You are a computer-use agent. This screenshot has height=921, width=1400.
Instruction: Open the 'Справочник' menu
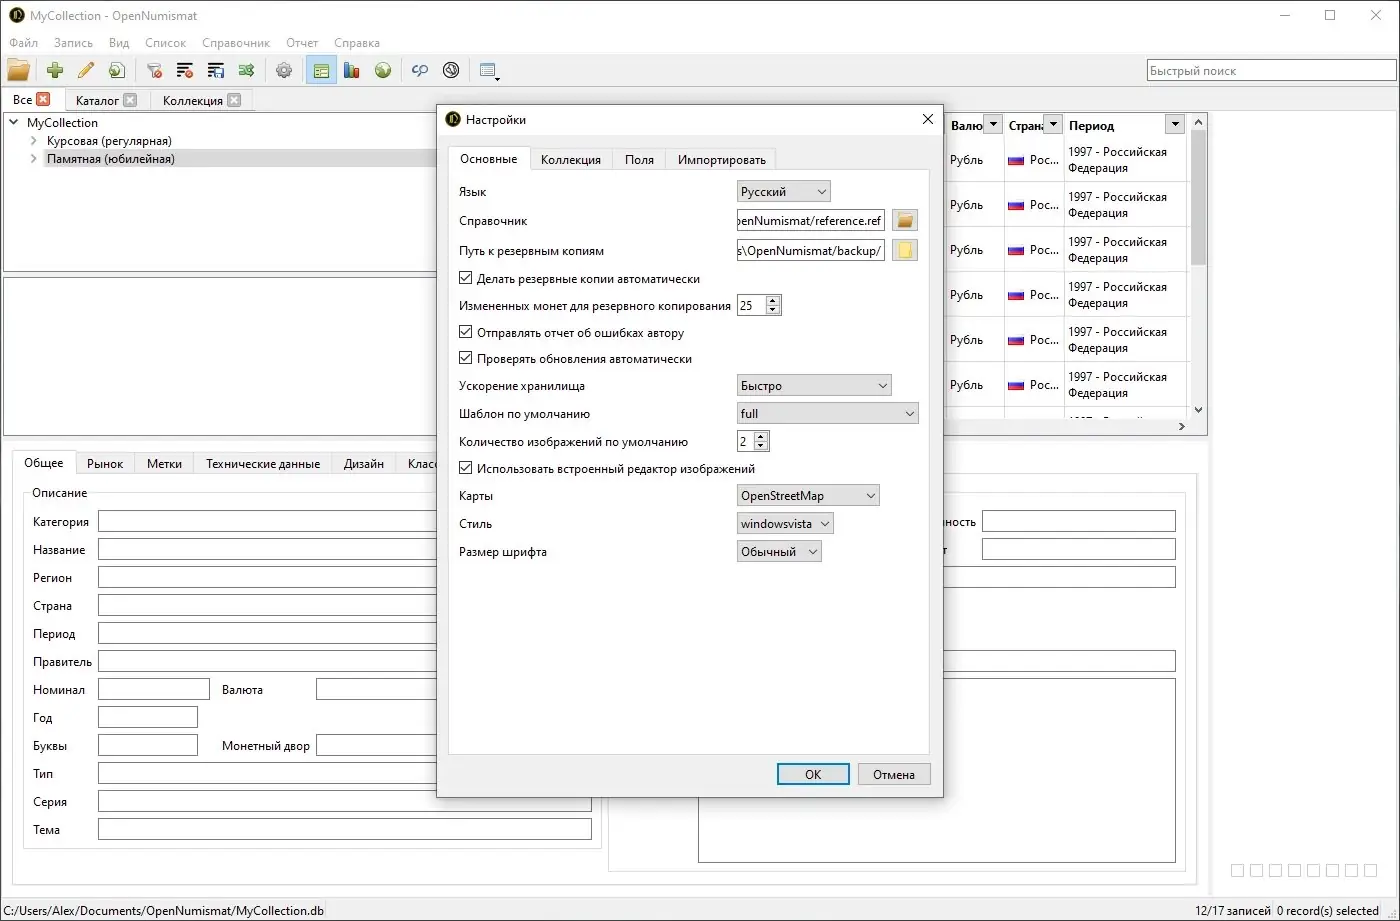point(236,43)
